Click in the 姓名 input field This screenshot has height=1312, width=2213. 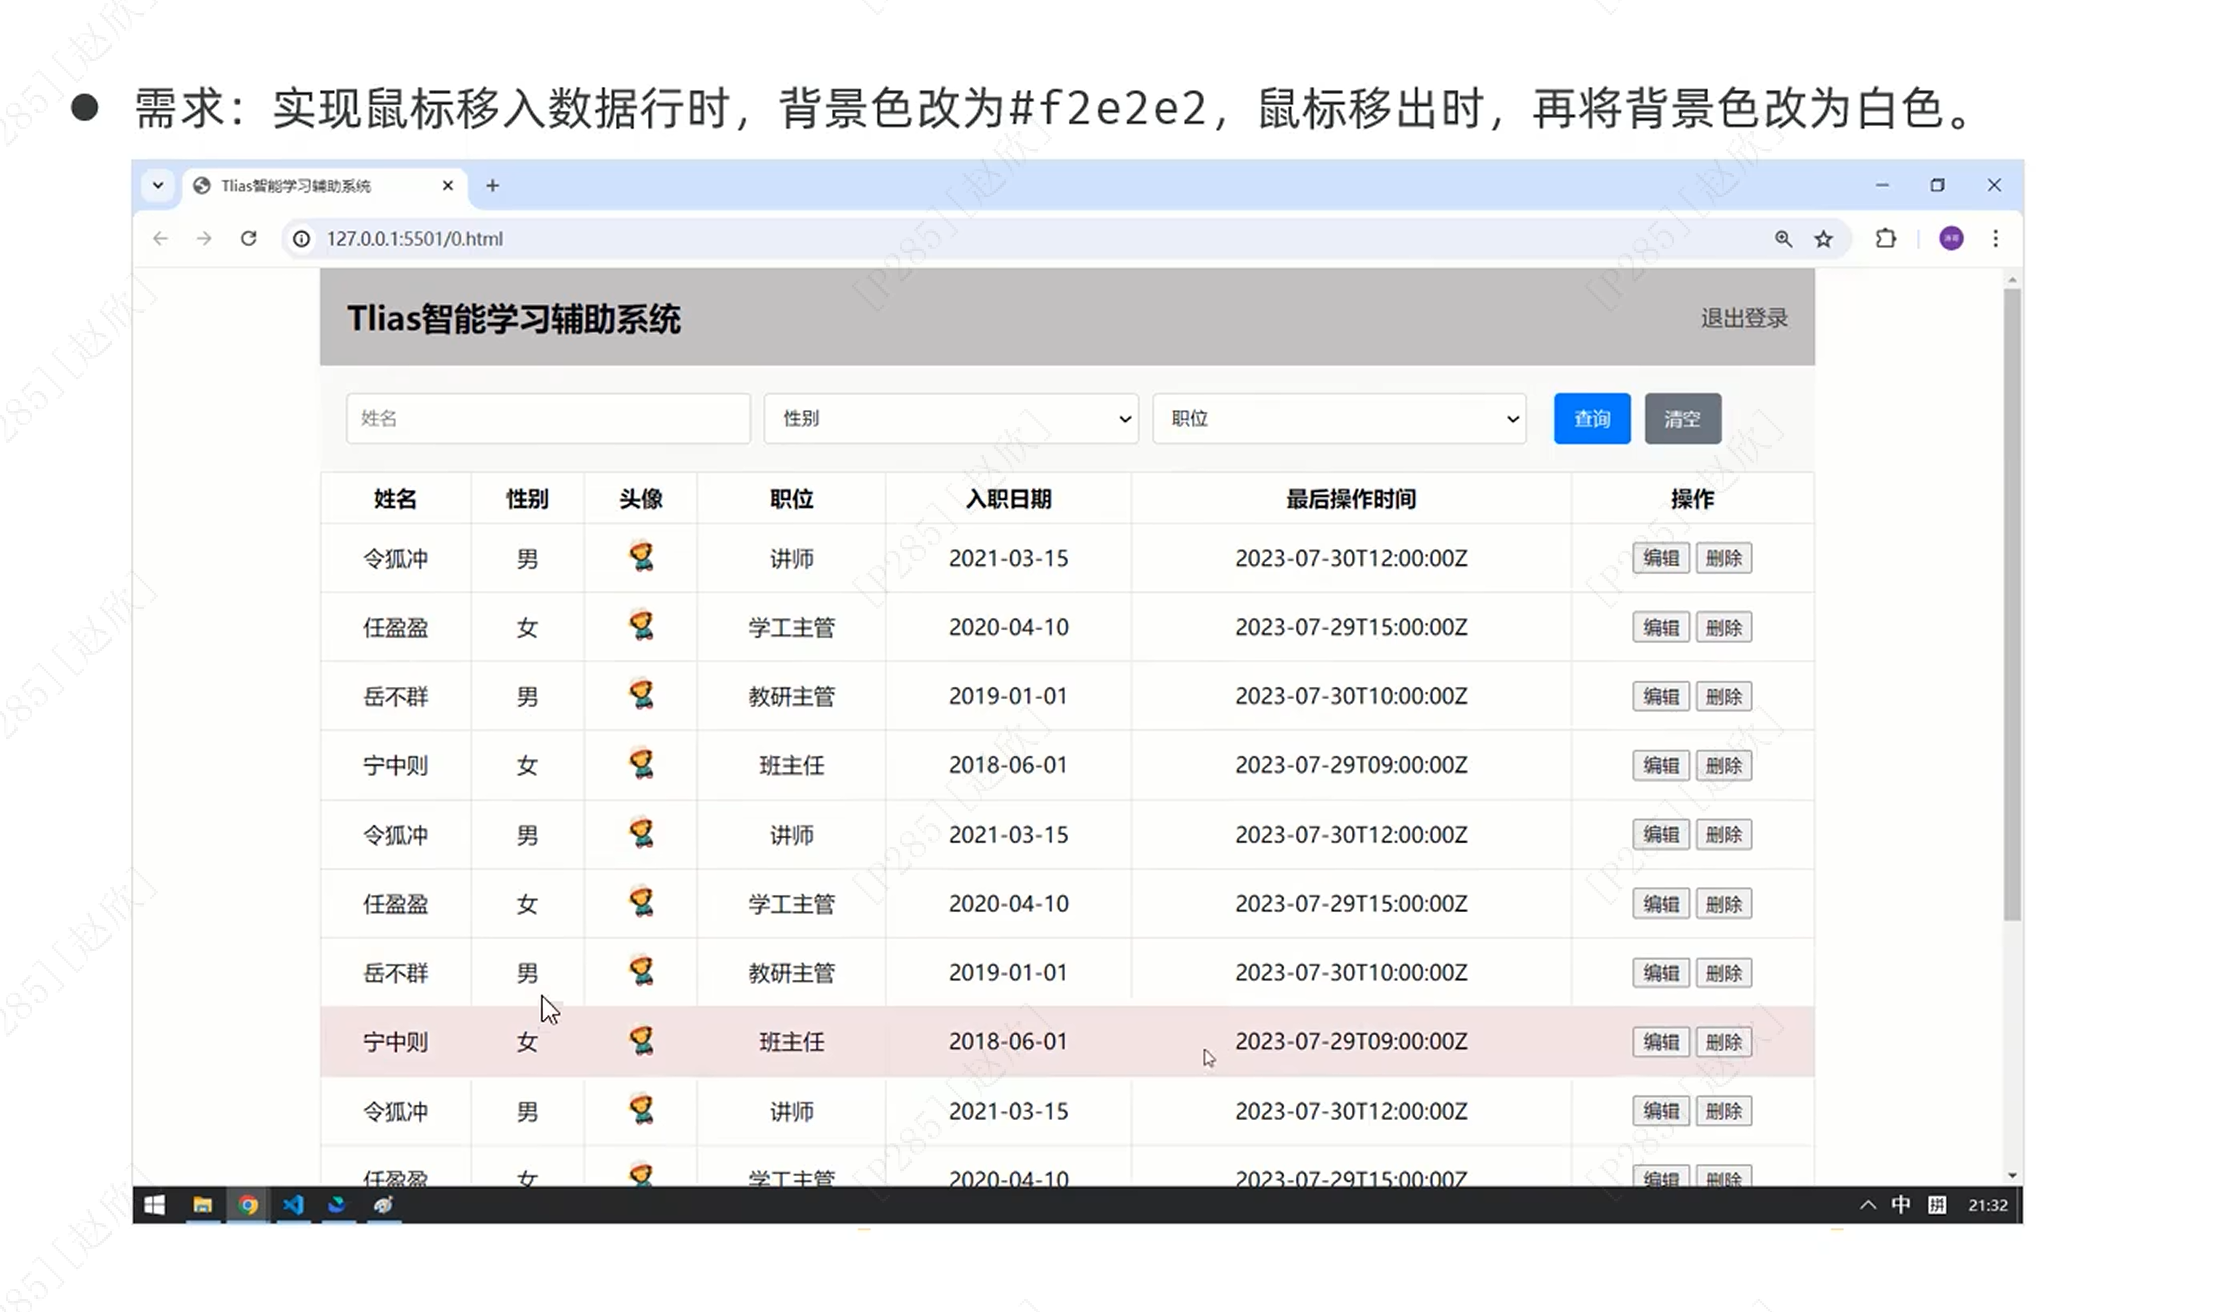coord(548,418)
